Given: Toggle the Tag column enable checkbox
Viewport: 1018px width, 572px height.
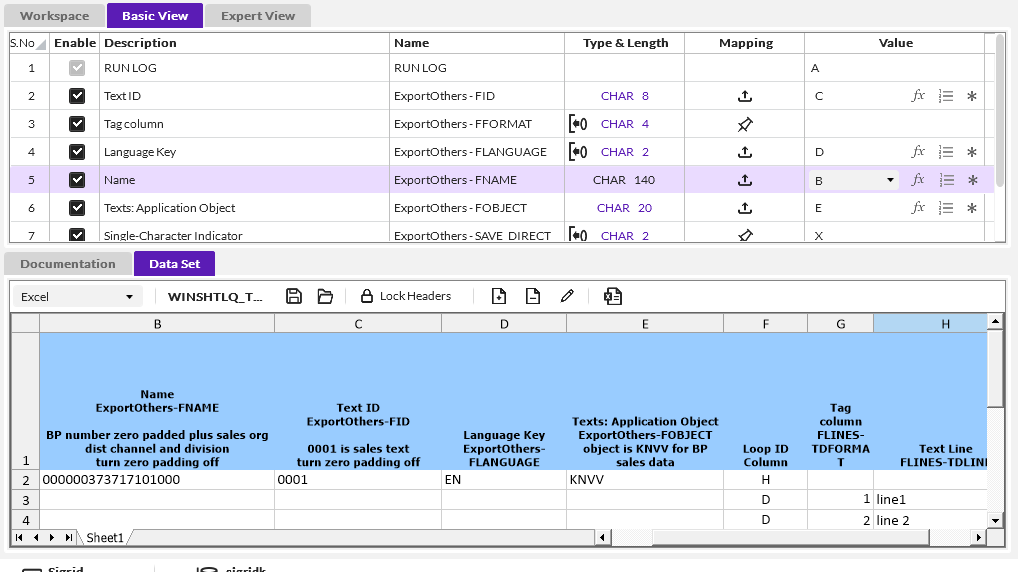Looking at the screenshot, I should [x=76, y=124].
